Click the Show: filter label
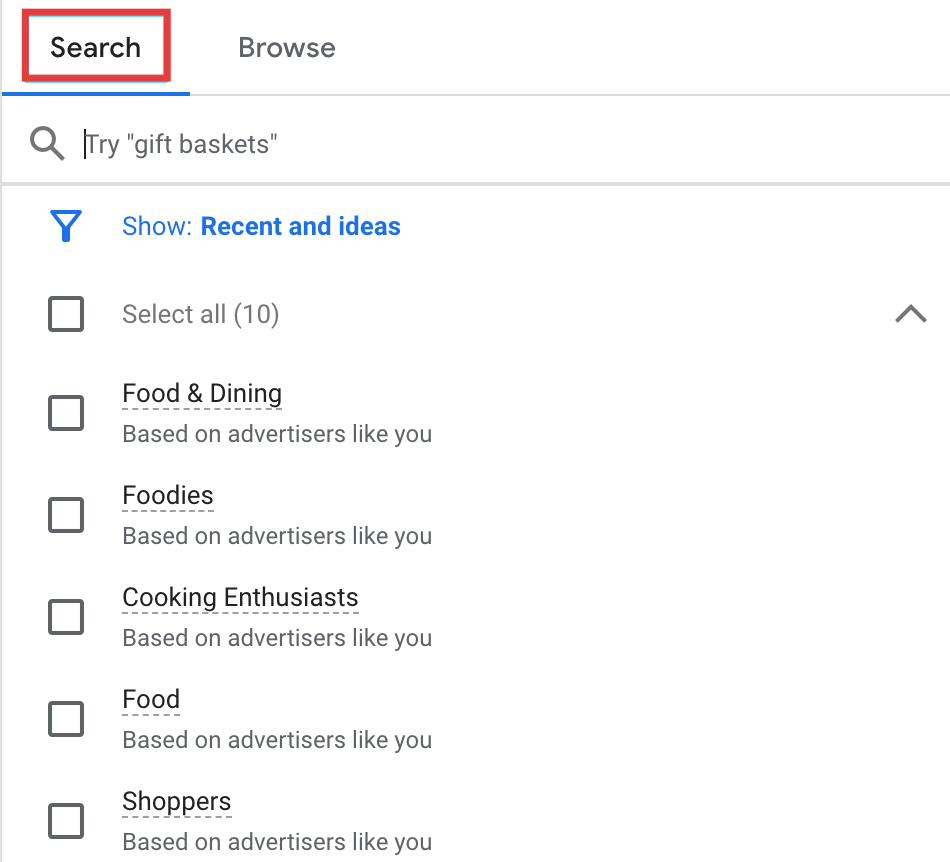This screenshot has width=950, height=862. pyautogui.click(x=157, y=226)
